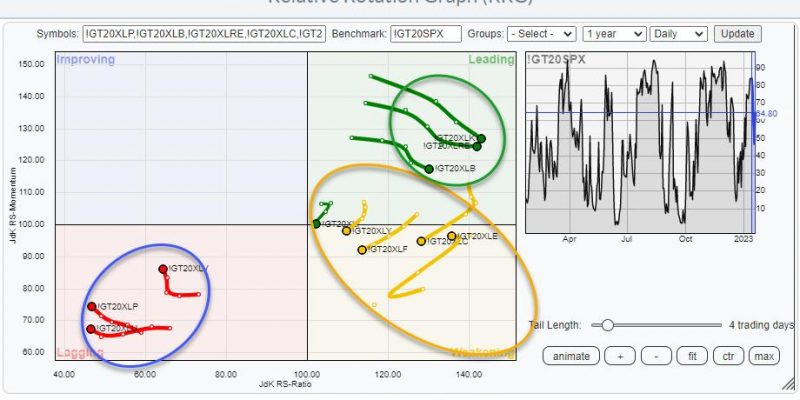800x400 pixels.
Task: Click the Improving quadrant label
Action: point(86,60)
